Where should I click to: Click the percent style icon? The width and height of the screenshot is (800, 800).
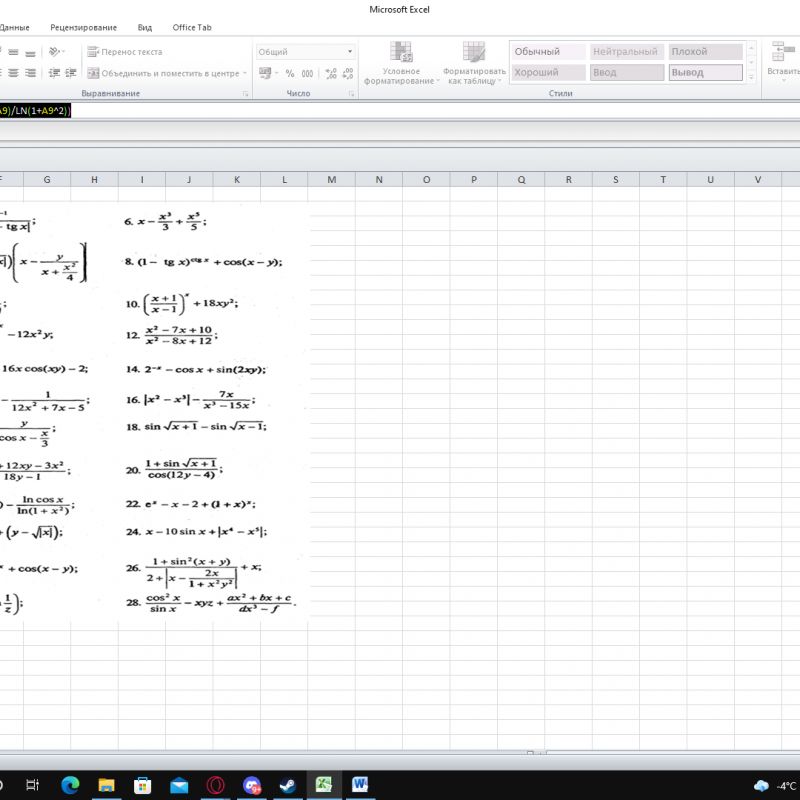point(290,73)
